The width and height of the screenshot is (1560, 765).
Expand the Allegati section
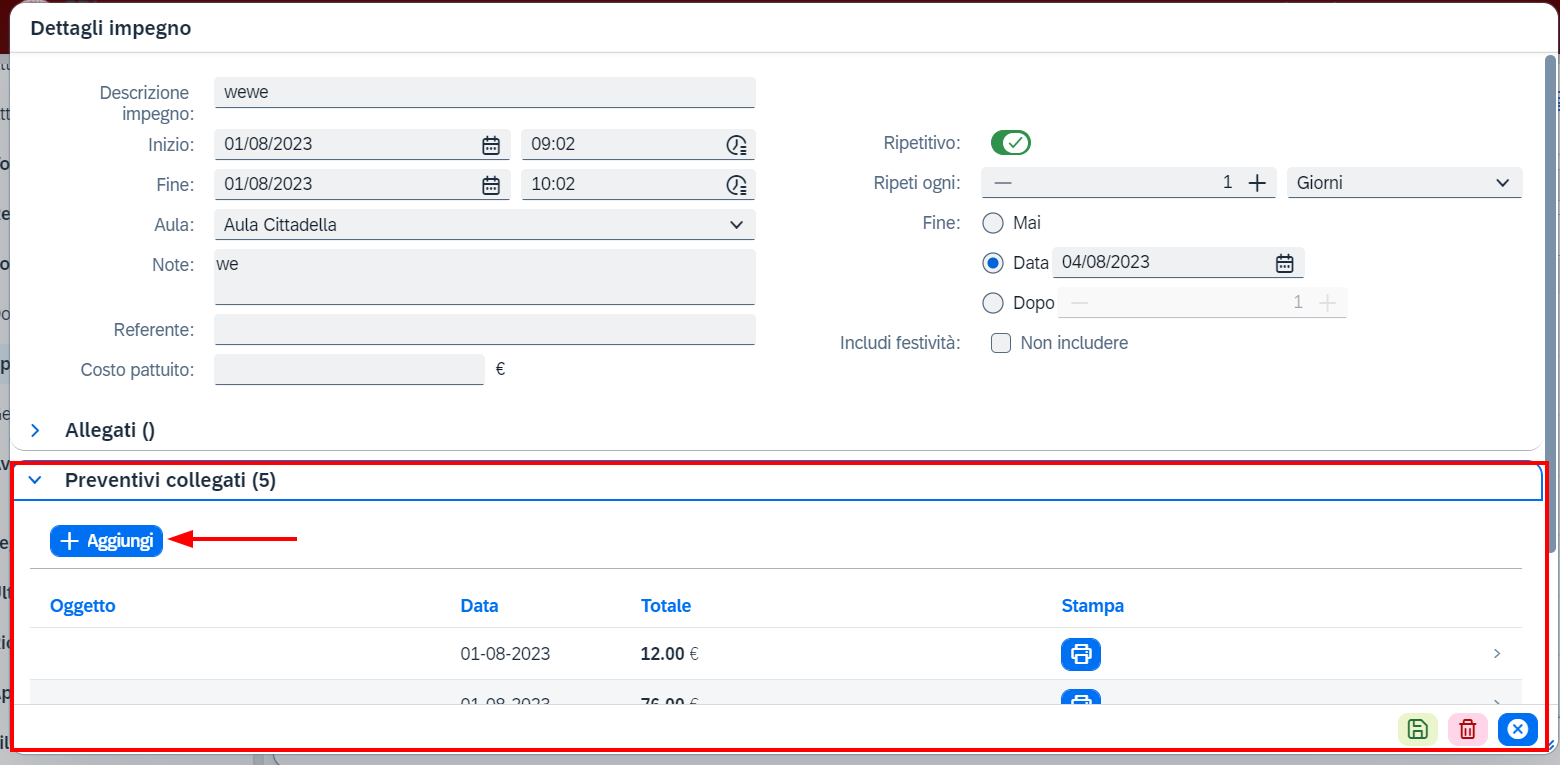(36, 431)
